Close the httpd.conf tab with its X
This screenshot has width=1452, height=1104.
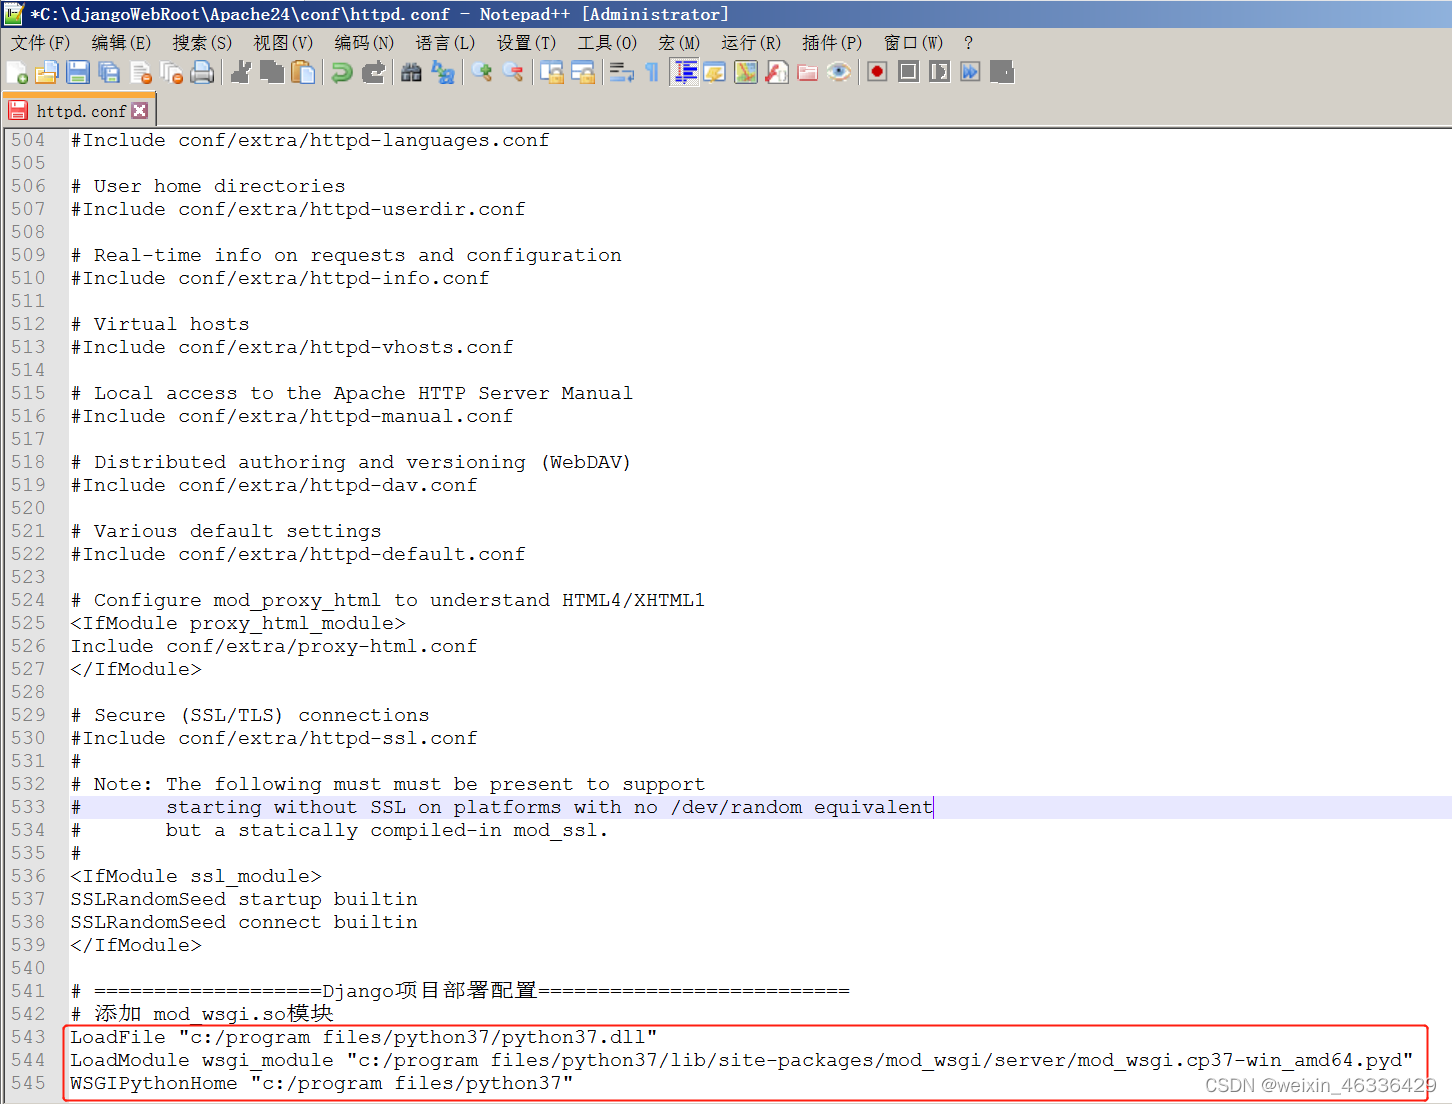point(140,111)
